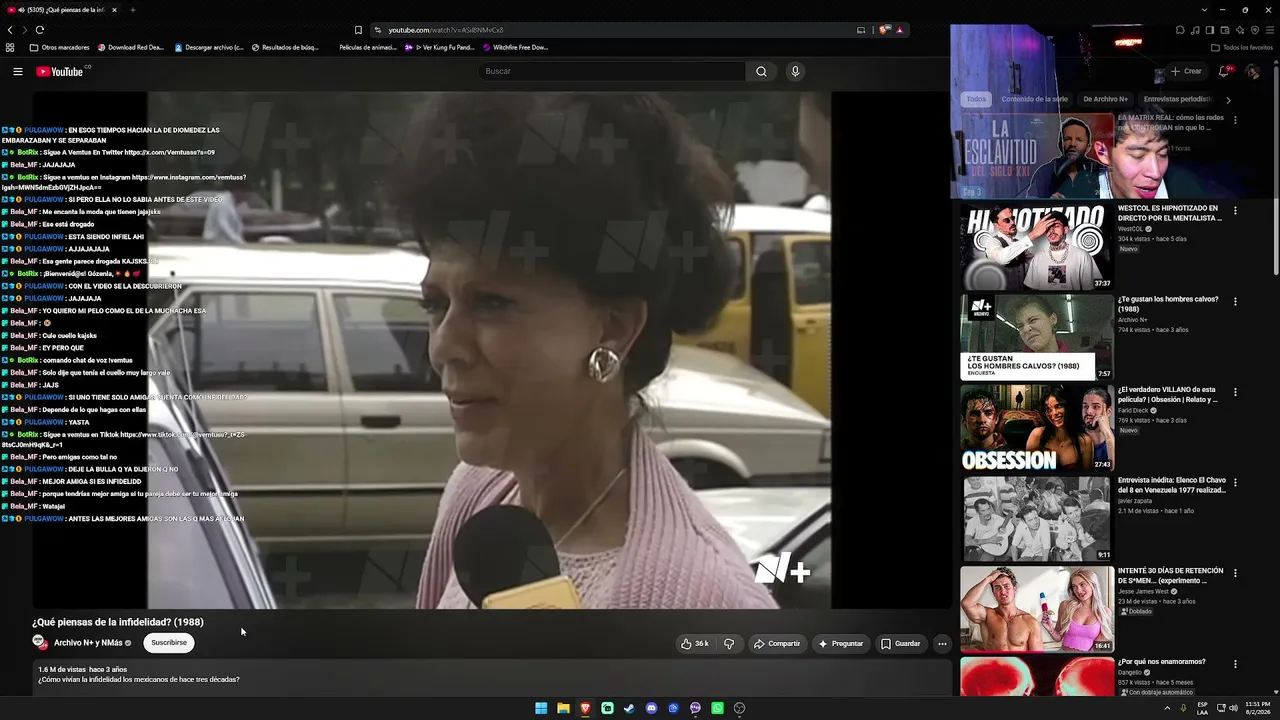
Task: Select 'Contenido de la serie' chip
Action: coord(1034,99)
